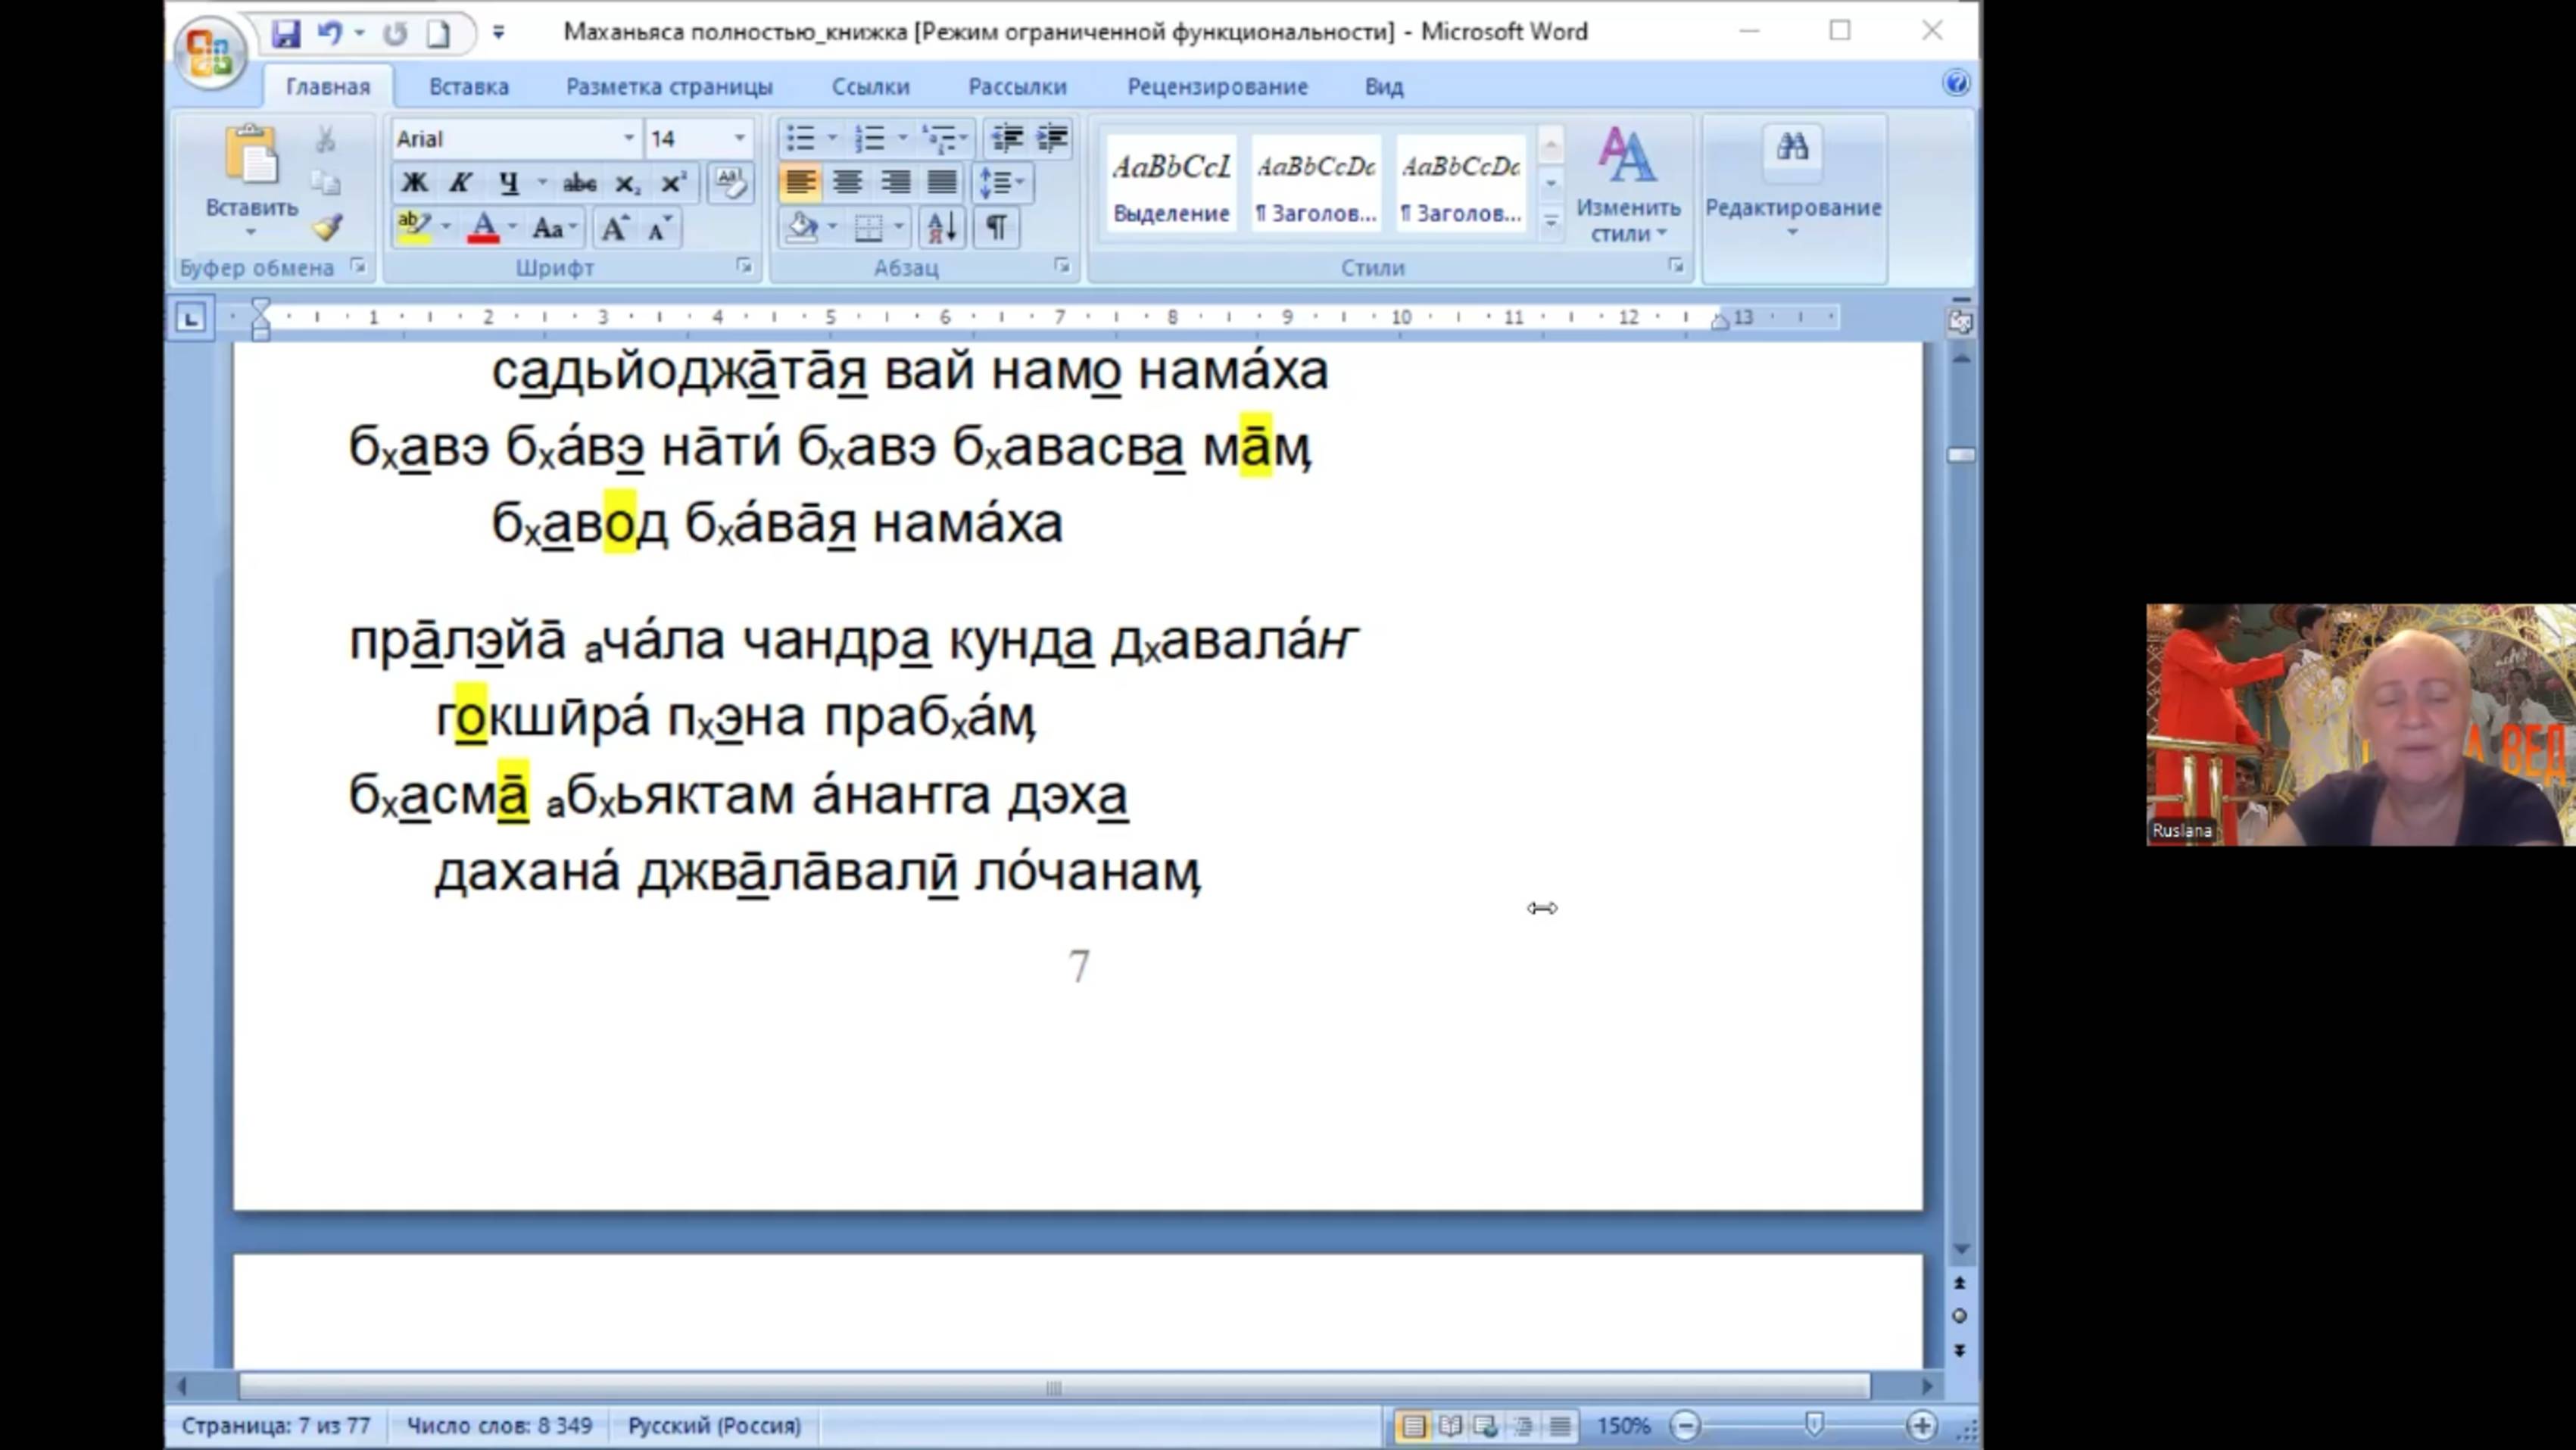Viewport: 2576px width, 1450px height.
Task: Toggle italic formatting button К
Action: (460, 183)
